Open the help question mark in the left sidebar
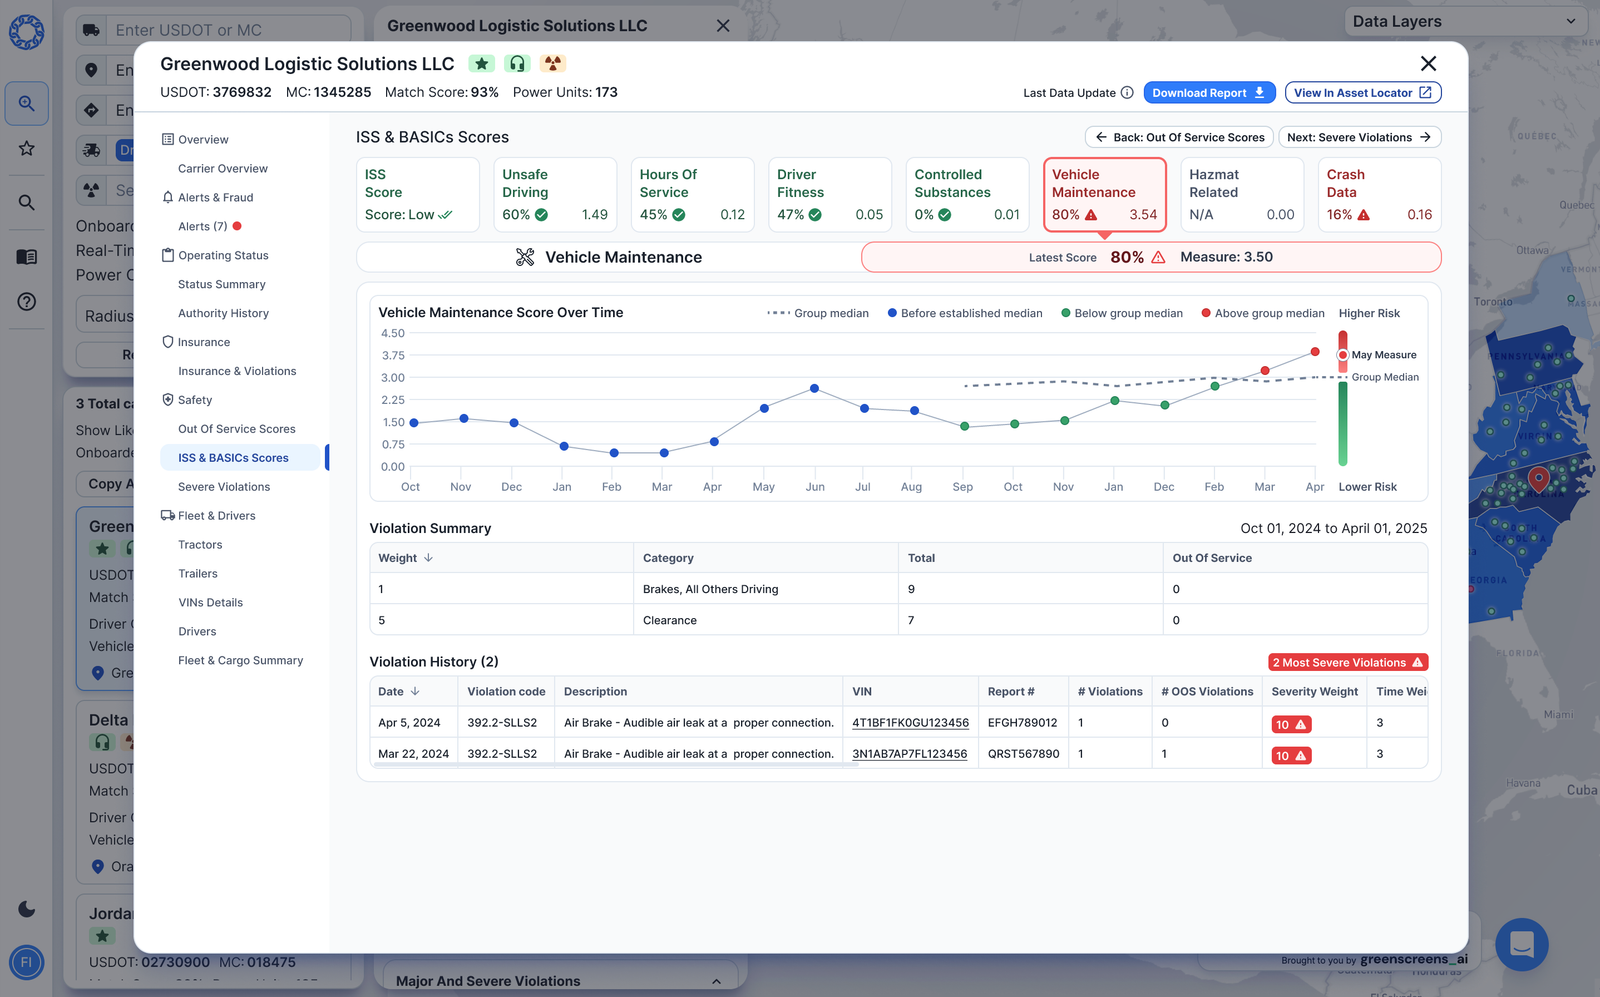 [x=26, y=301]
